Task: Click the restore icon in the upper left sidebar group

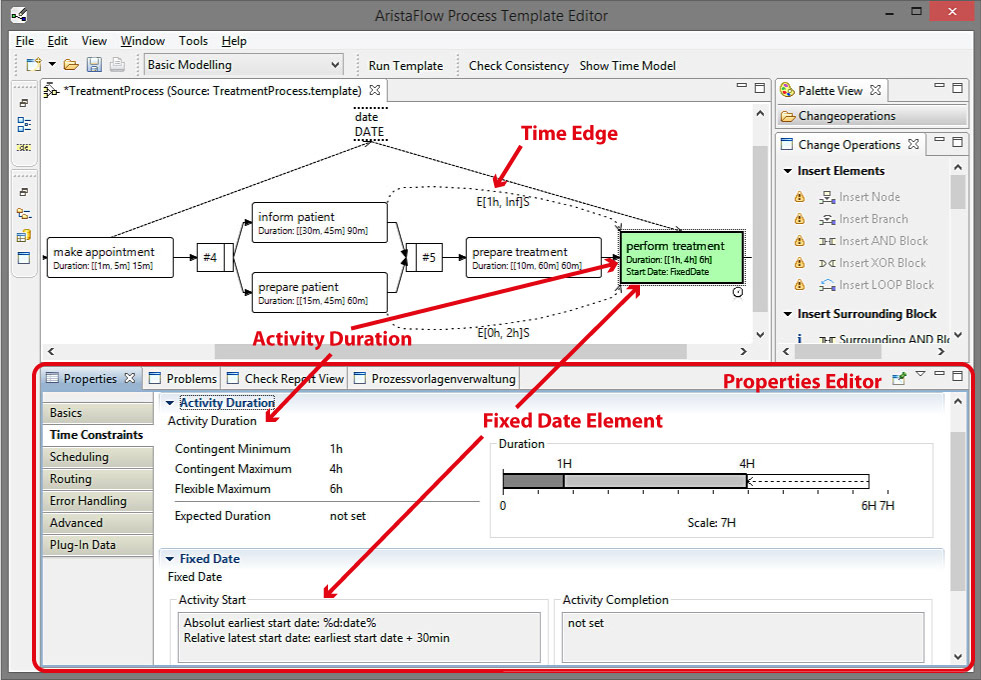Action: tap(24, 103)
